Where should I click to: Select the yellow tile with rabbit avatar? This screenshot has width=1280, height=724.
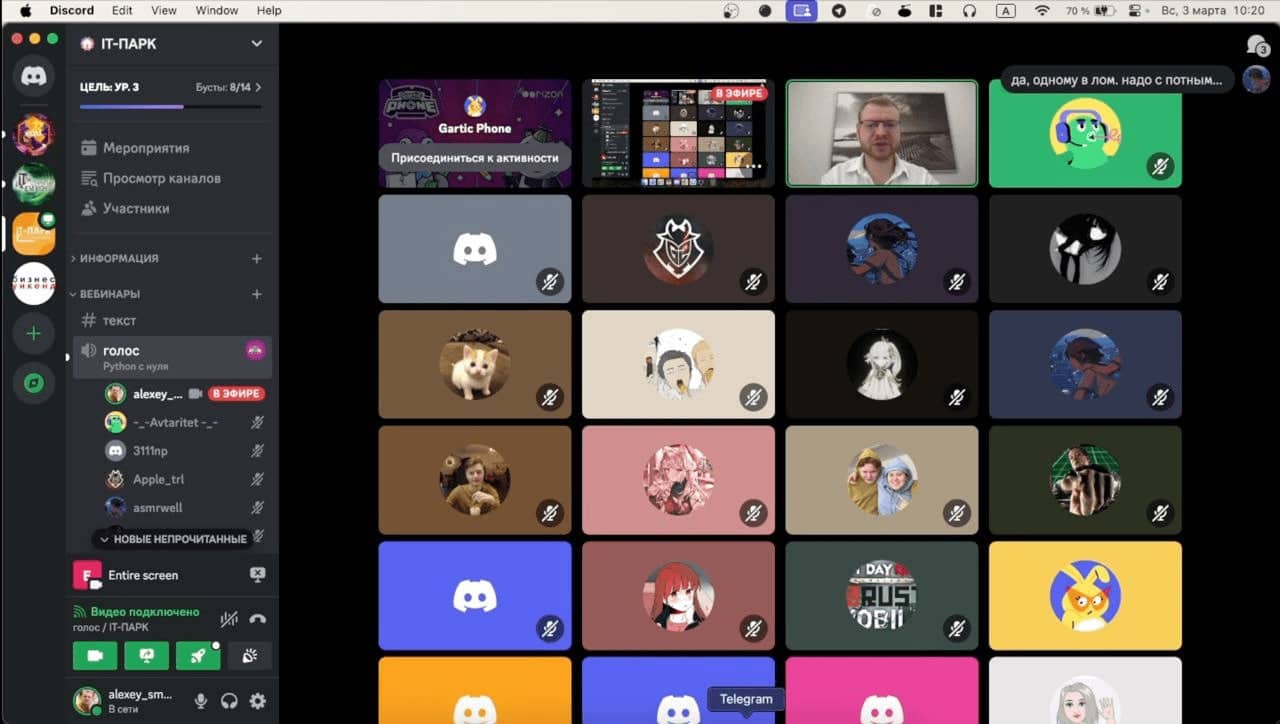tap(1085, 596)
